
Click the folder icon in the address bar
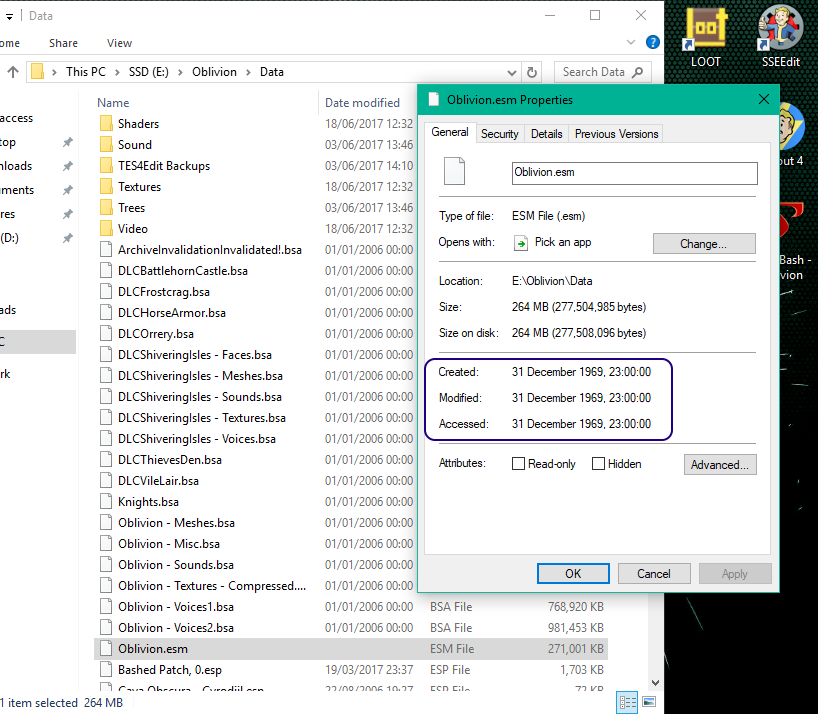pos(37,71)
